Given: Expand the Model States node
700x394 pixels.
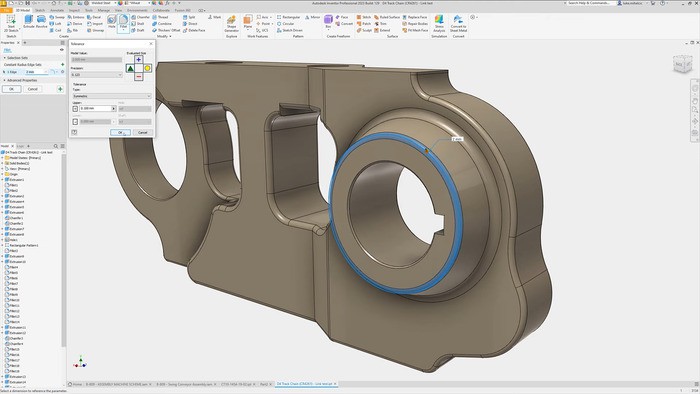Looking at the screenshot, I should [3, 158].
